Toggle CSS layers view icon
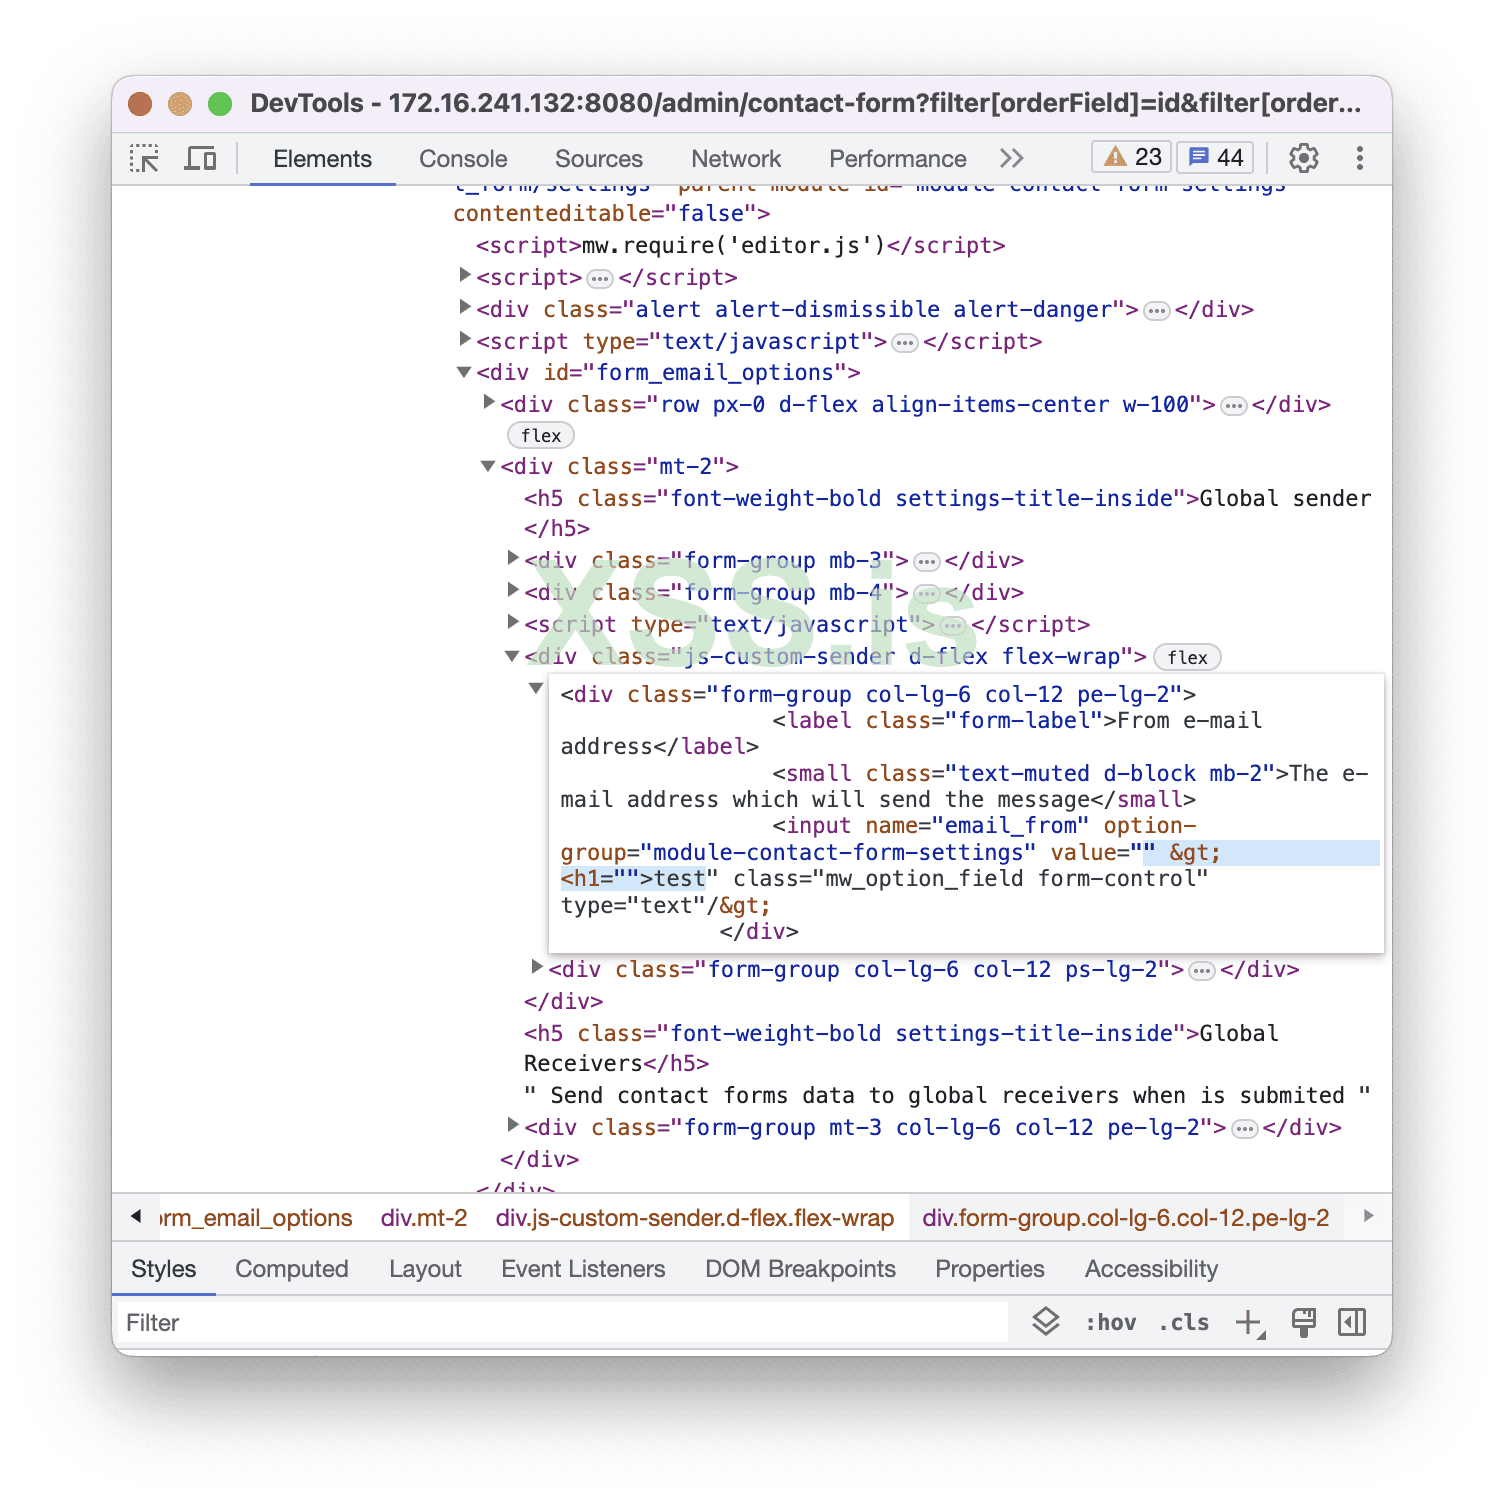The width and height of the screenshot is (1504, 1504). pyautogui.click(x=1046, y=1322)
